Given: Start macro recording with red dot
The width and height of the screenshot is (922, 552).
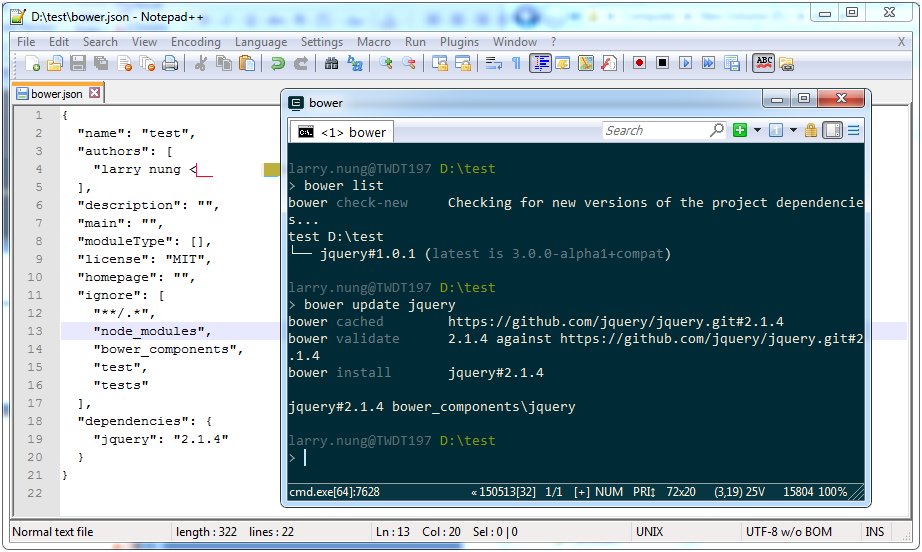Looking at the screenshot, I should click(x=640, y=63).
